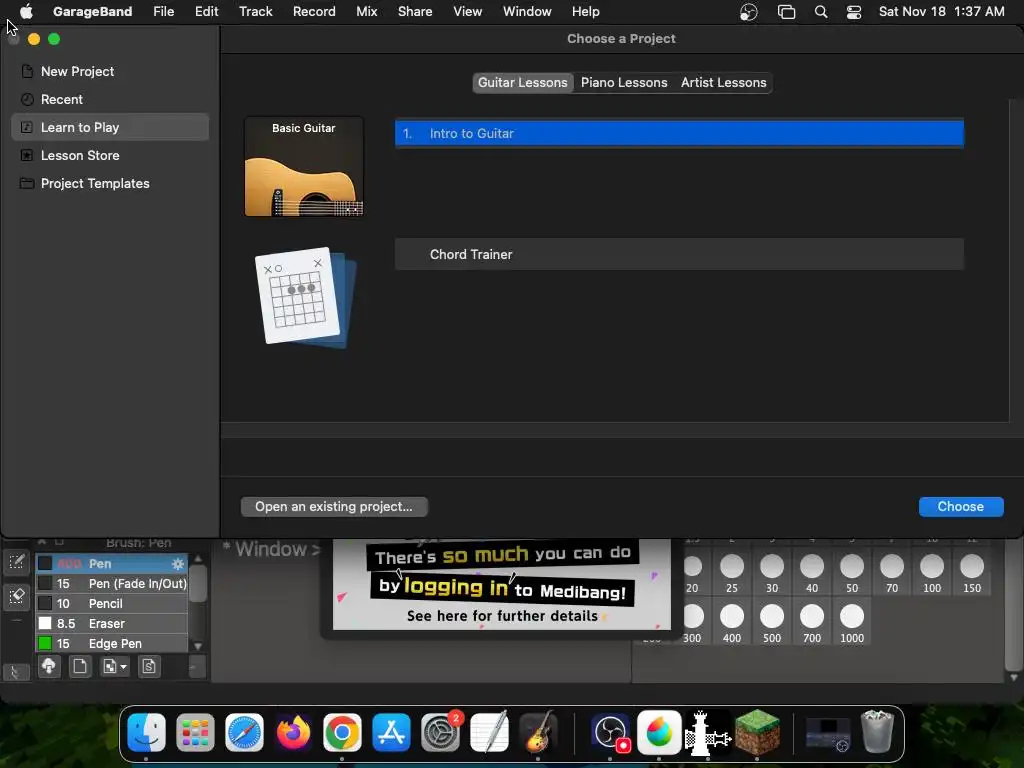Open the Share menu
This screenshot has height=768, width=1024.
pyautogui.click(x=415, y=12)
